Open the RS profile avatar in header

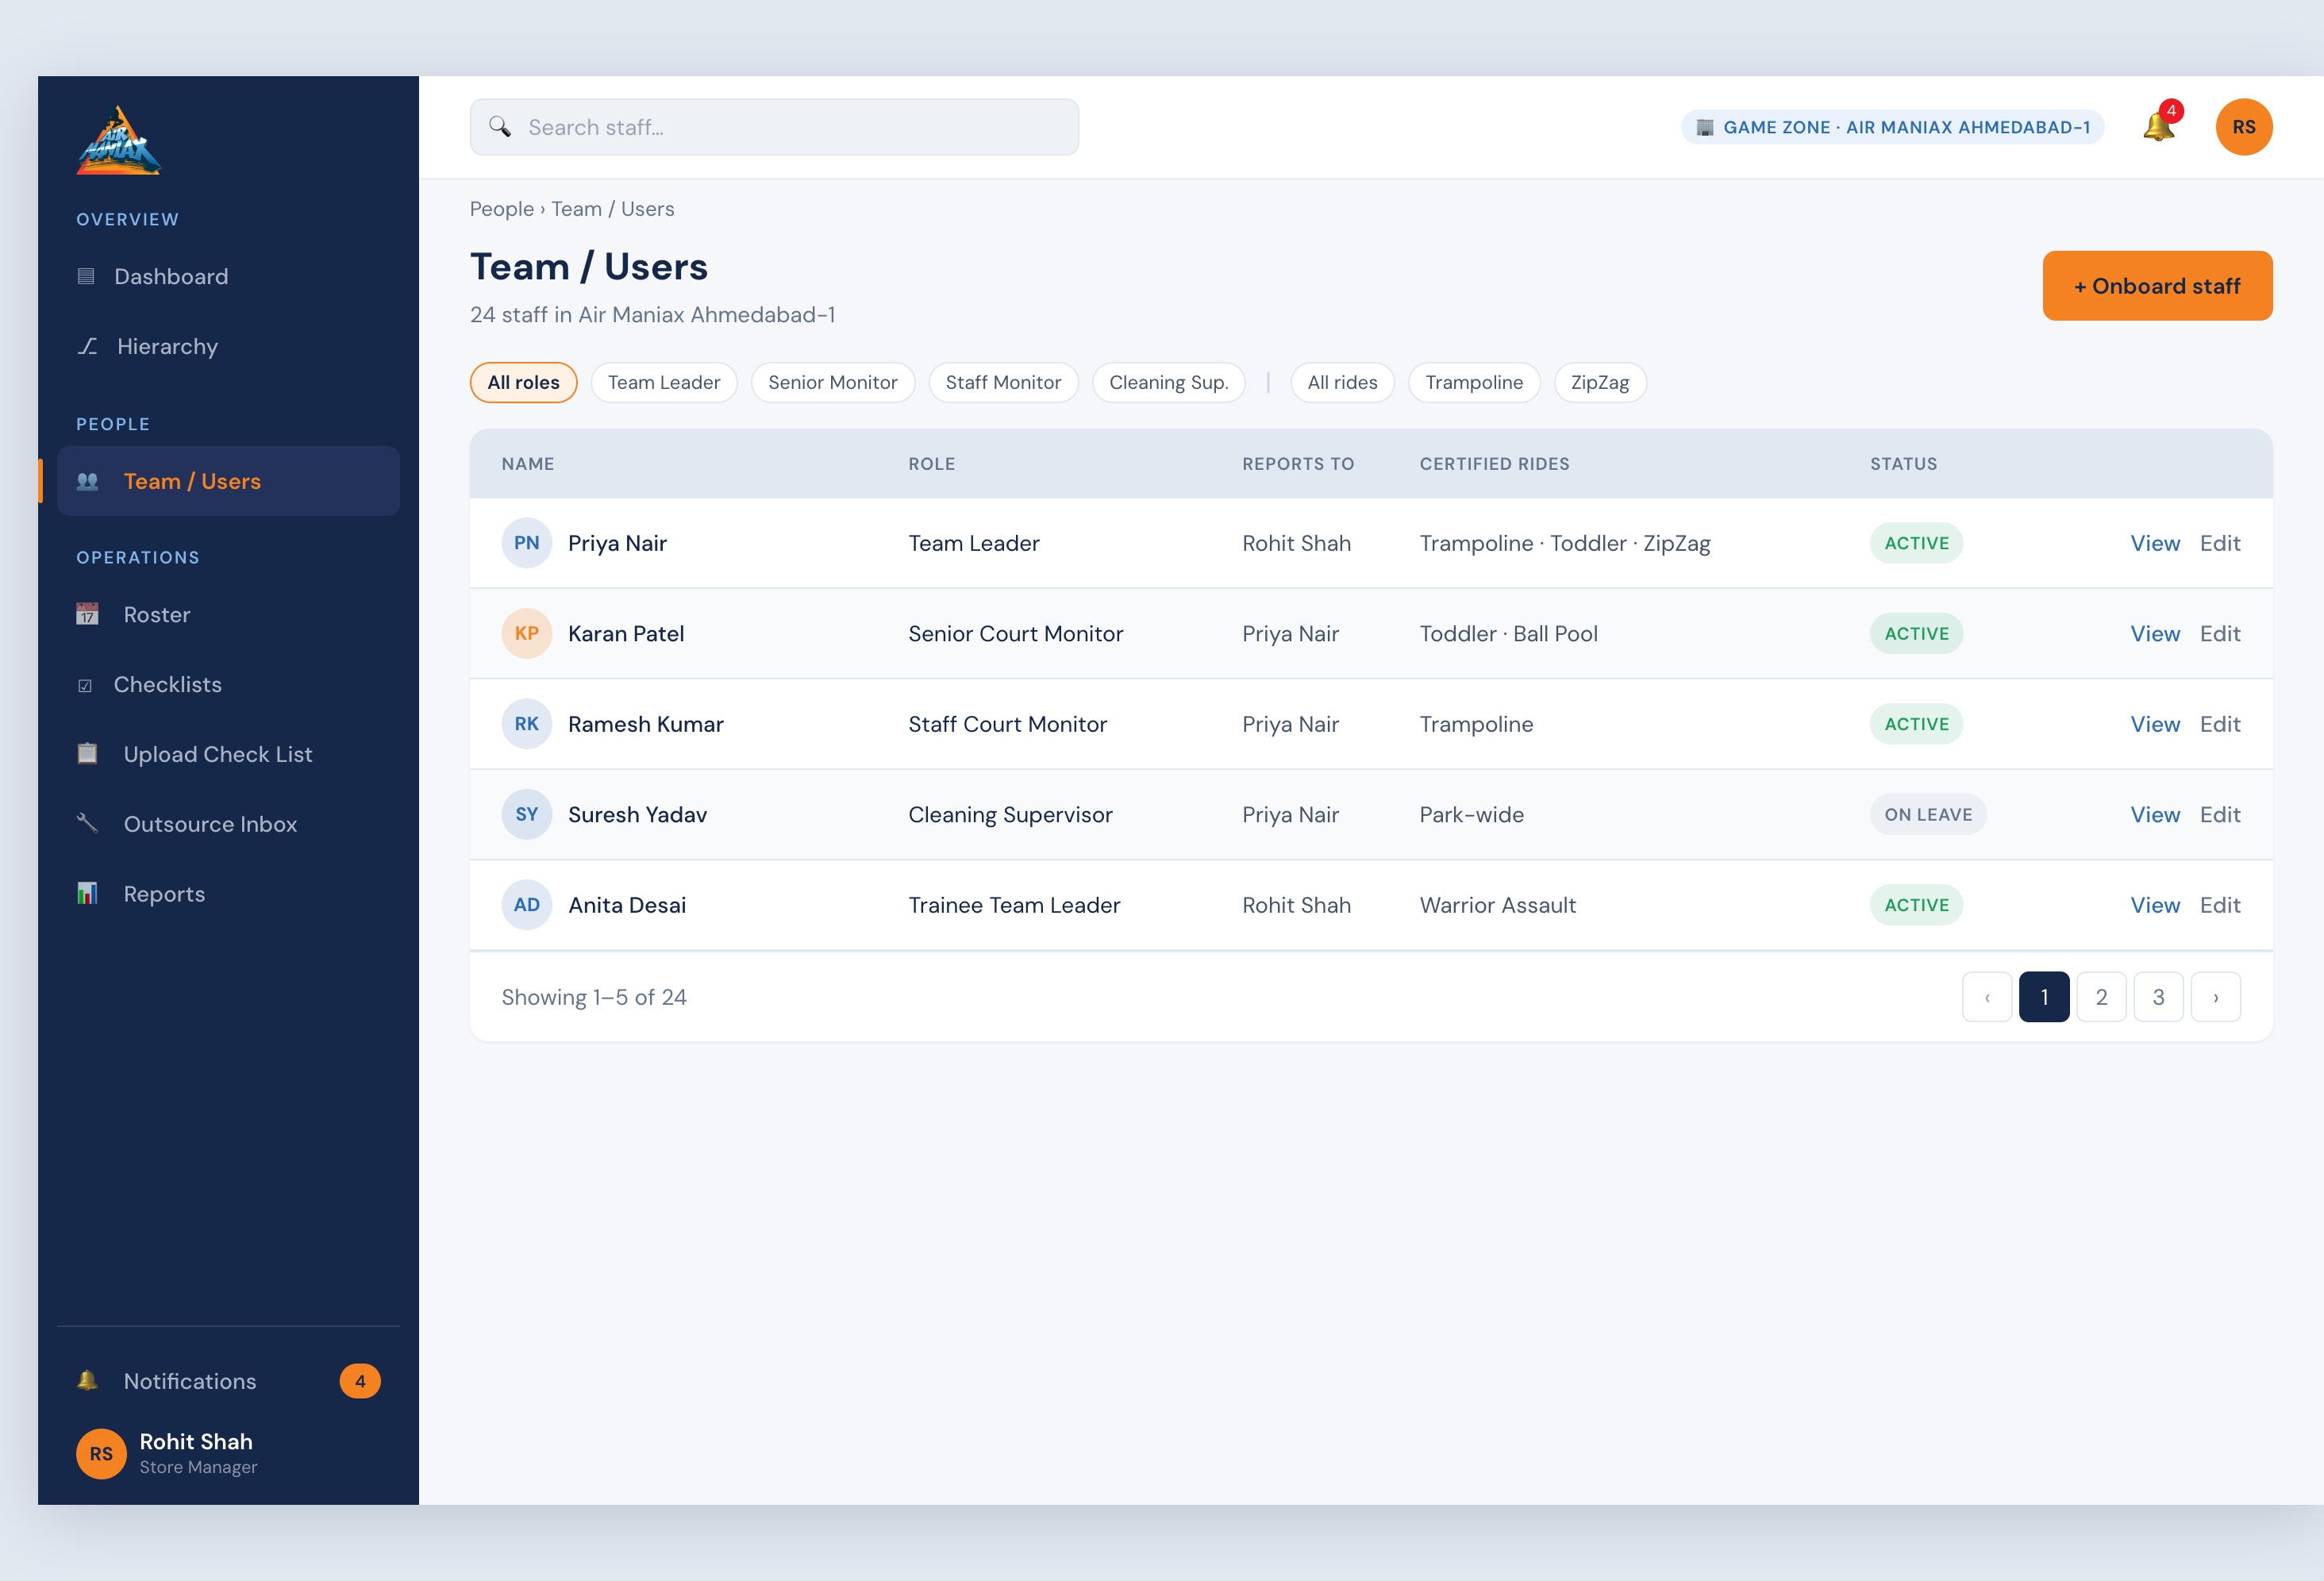[2244, 127]
